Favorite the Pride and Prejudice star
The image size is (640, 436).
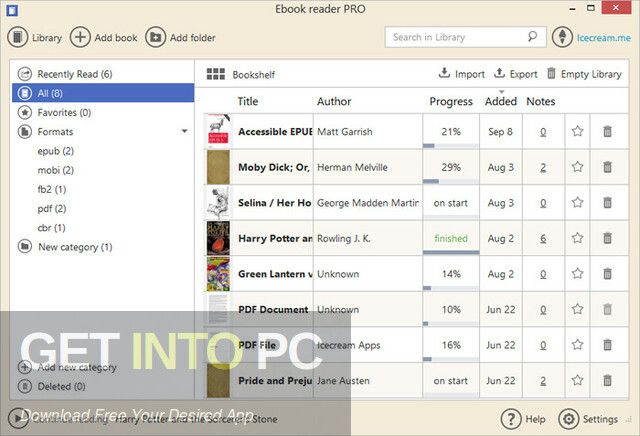point(577,380)
